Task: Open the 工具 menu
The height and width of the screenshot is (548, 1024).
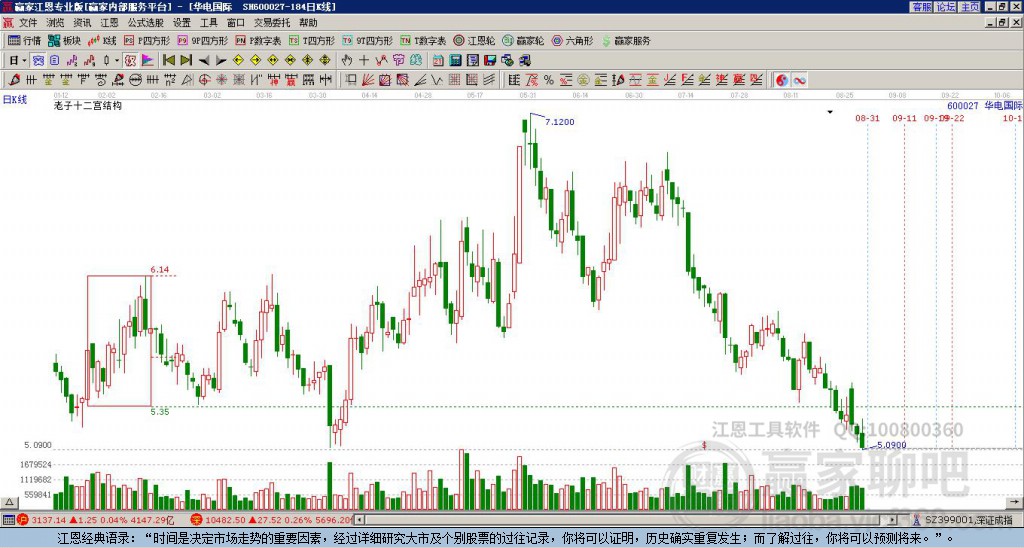Action: tap(208, 23)
